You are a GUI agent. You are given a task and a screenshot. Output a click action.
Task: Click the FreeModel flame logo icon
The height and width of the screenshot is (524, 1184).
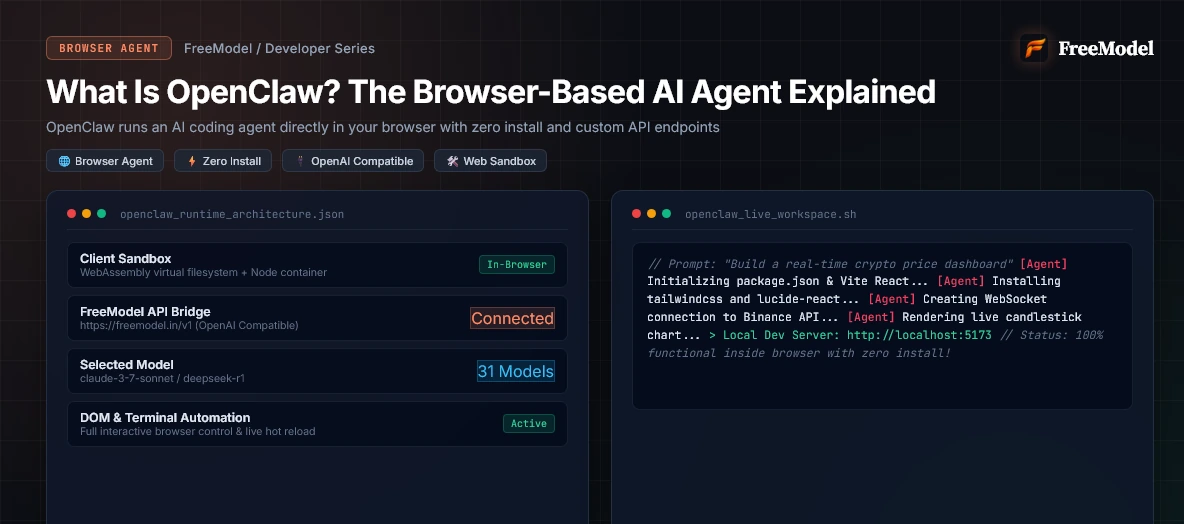(1034, 48)
